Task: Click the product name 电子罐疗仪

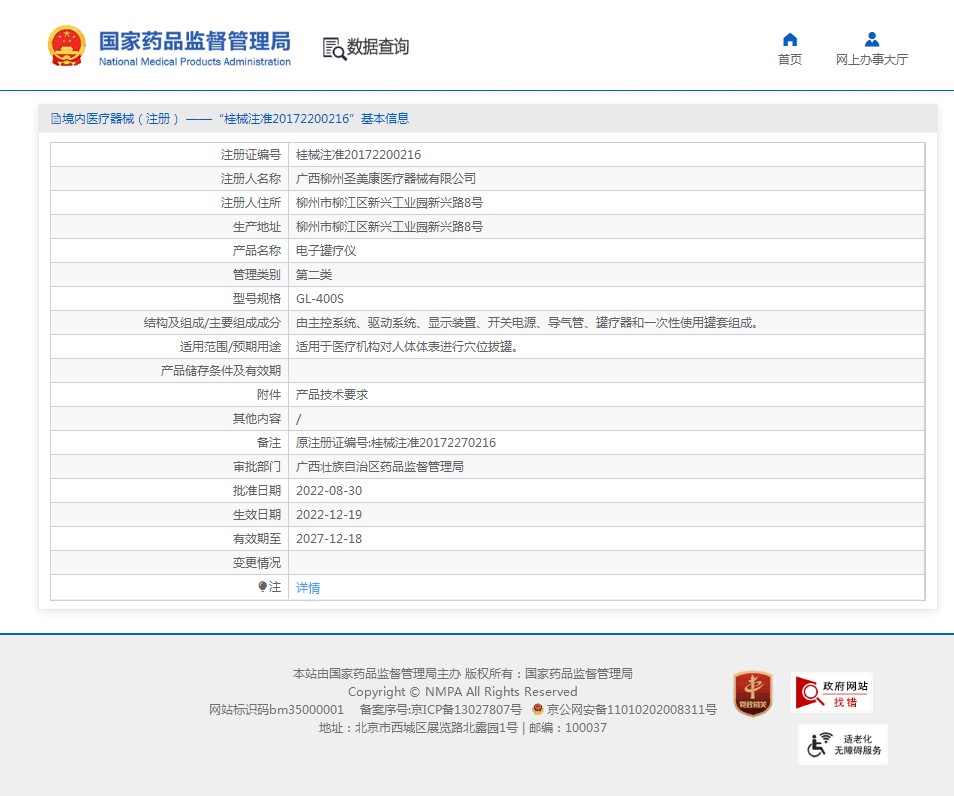Action: click(326, 251)
